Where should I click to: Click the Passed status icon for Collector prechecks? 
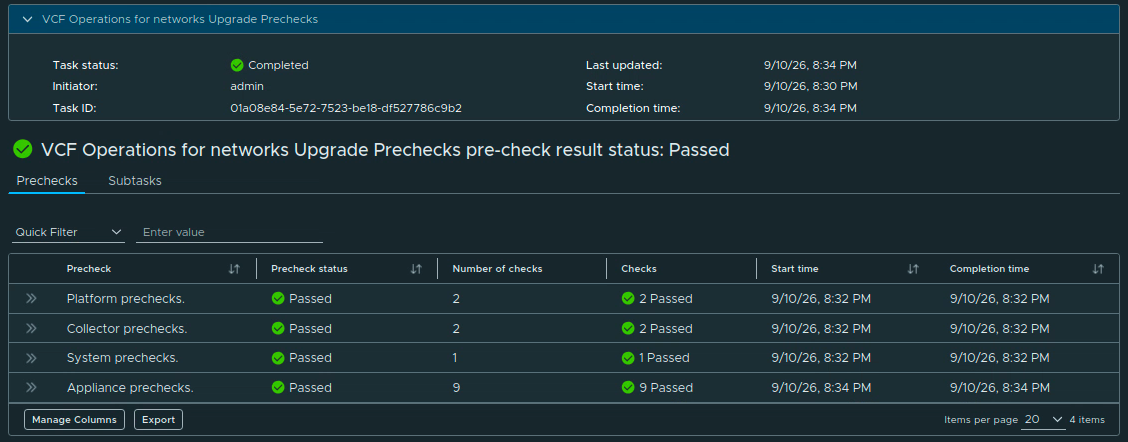(x=278, y=328)
